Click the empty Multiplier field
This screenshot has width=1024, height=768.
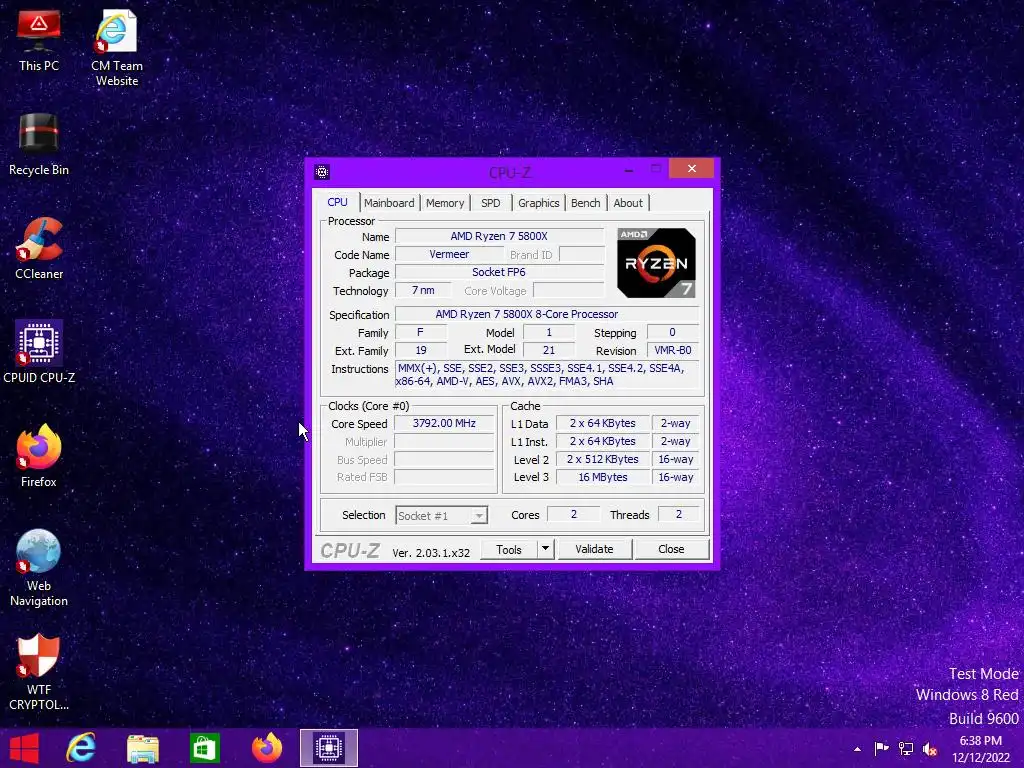(x=444, y=441)
